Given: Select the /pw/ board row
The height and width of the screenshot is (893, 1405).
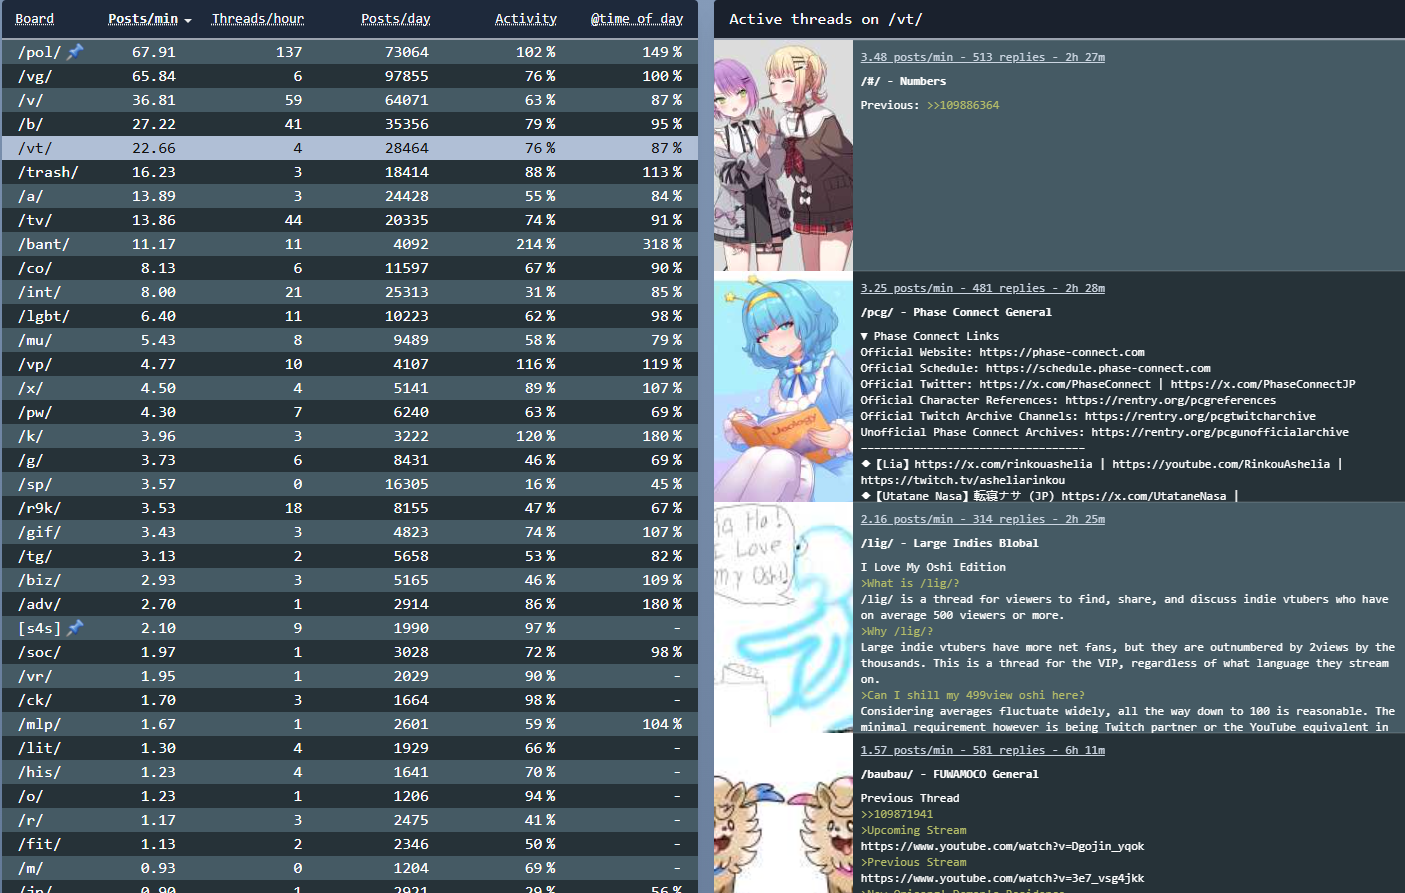Looking at the screenshot, I should pos(350,412).
